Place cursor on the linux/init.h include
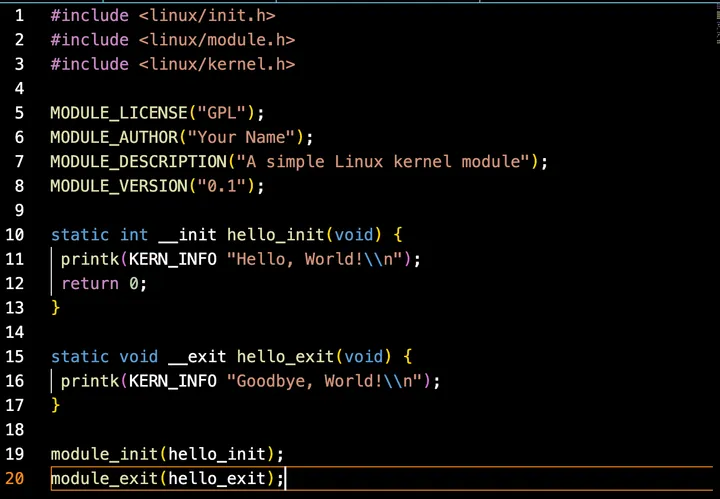The width and height of the screenshot is (720, 499). 206,15
